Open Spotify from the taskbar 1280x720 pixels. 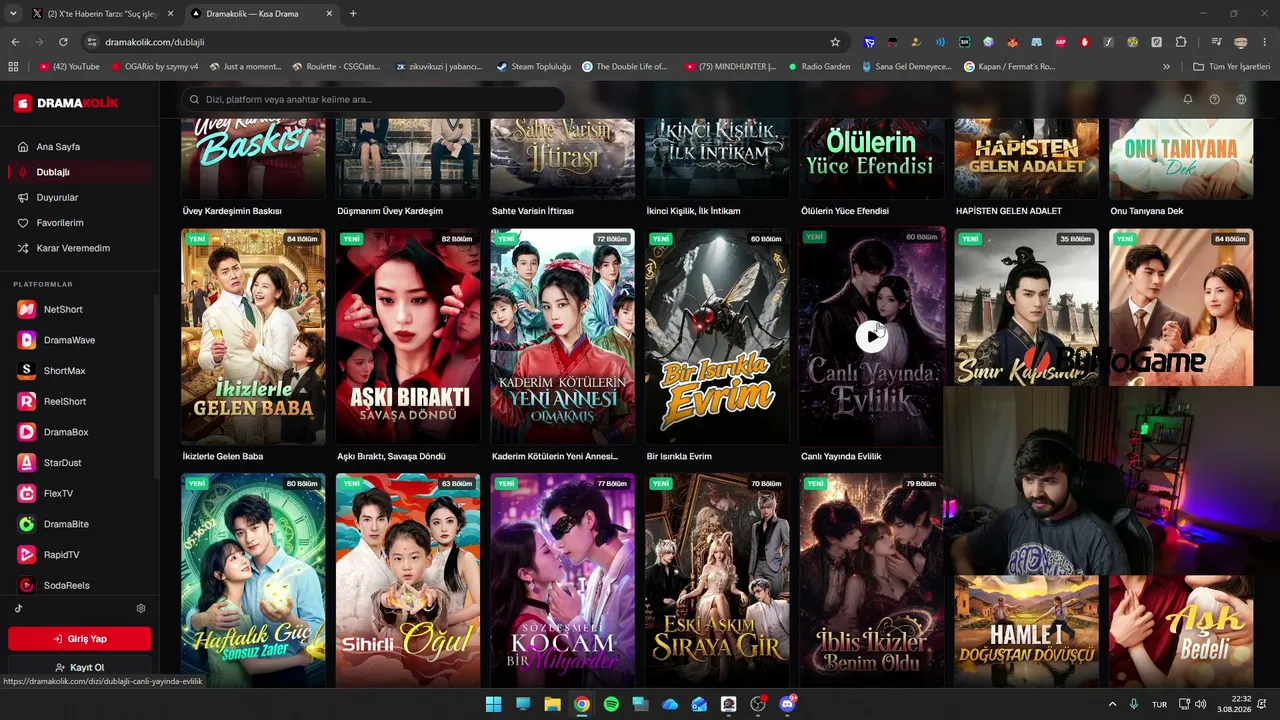tap(611, 704)
